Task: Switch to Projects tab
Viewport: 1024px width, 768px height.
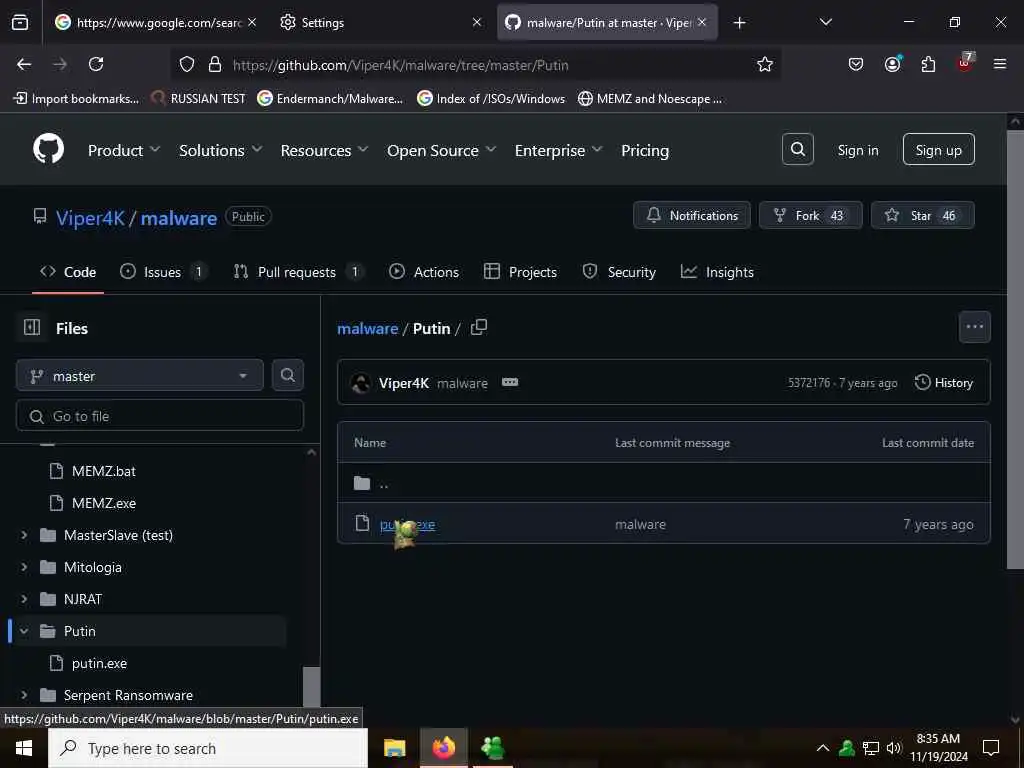Action: point(520,272)
